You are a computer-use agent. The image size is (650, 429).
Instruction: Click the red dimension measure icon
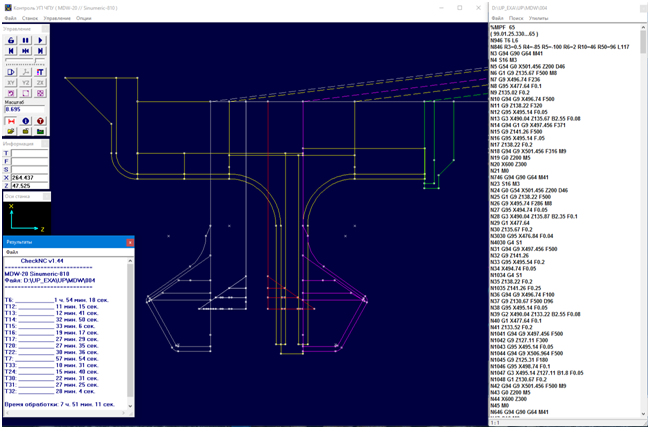click(x=11, y=120)
